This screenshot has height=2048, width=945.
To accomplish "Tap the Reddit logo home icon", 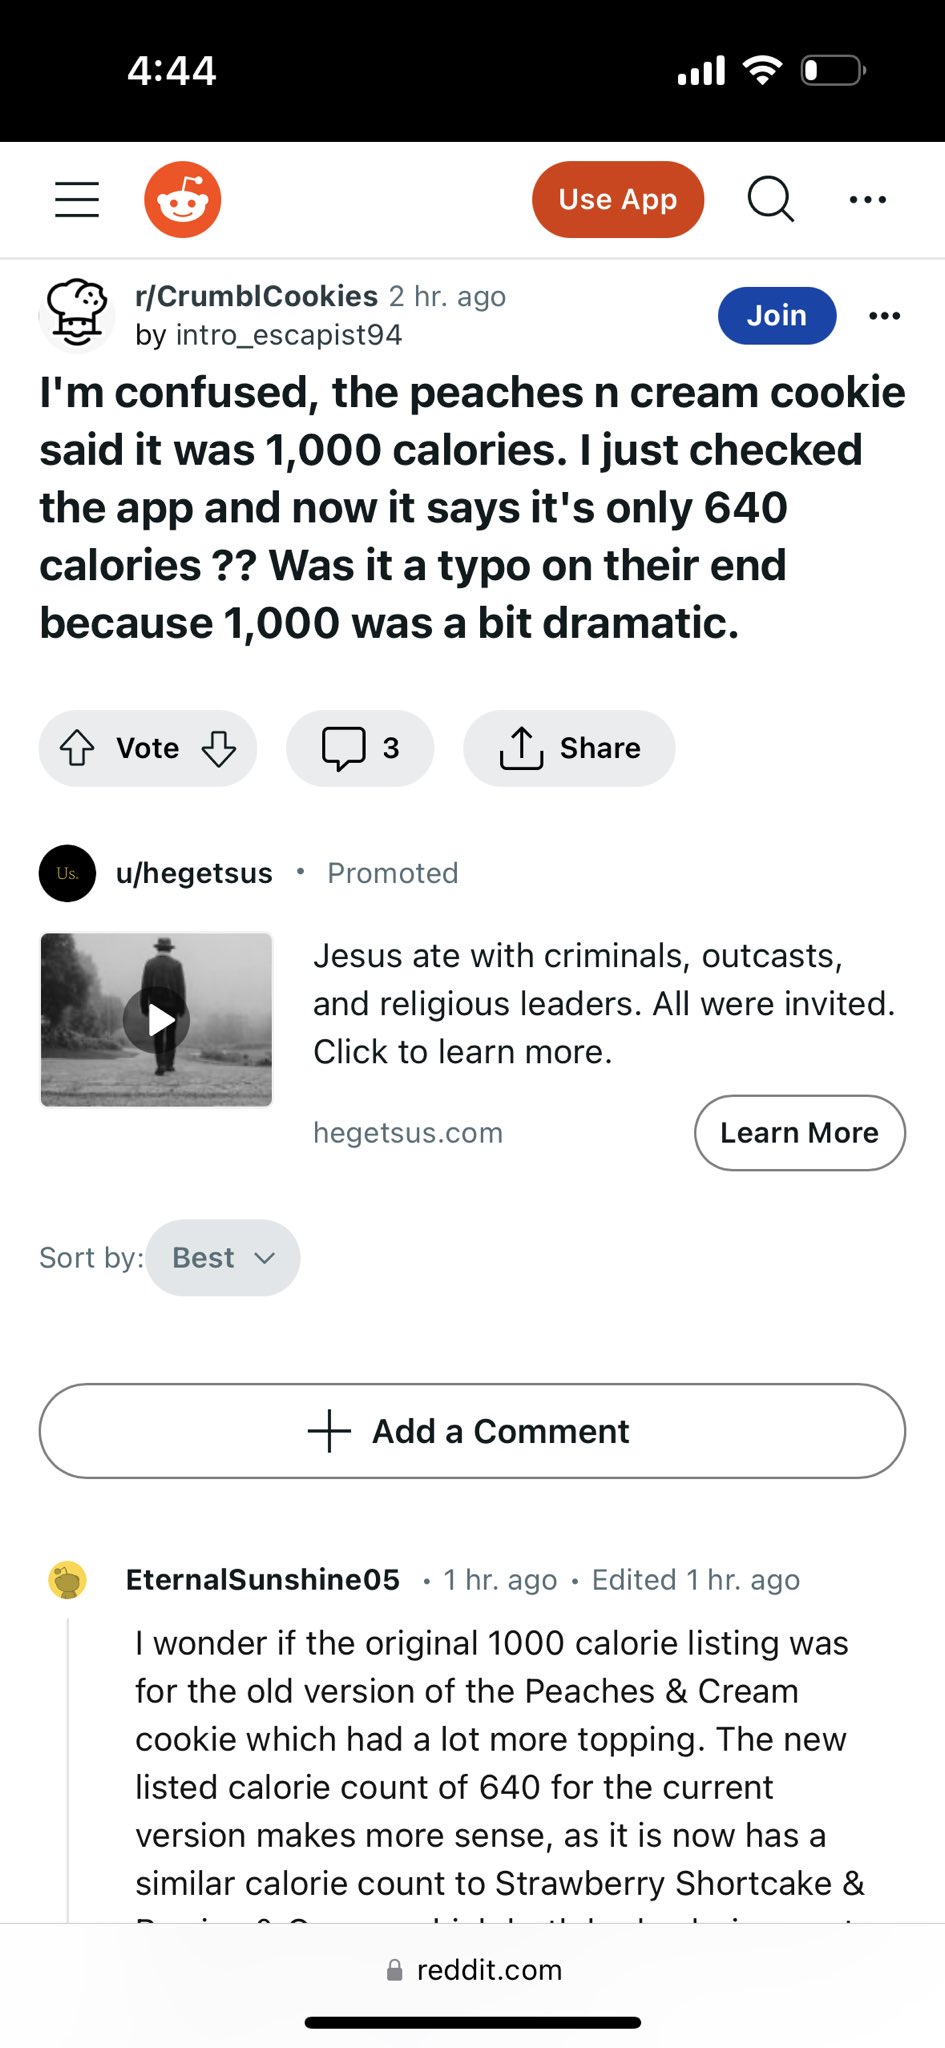I will 182,199.
